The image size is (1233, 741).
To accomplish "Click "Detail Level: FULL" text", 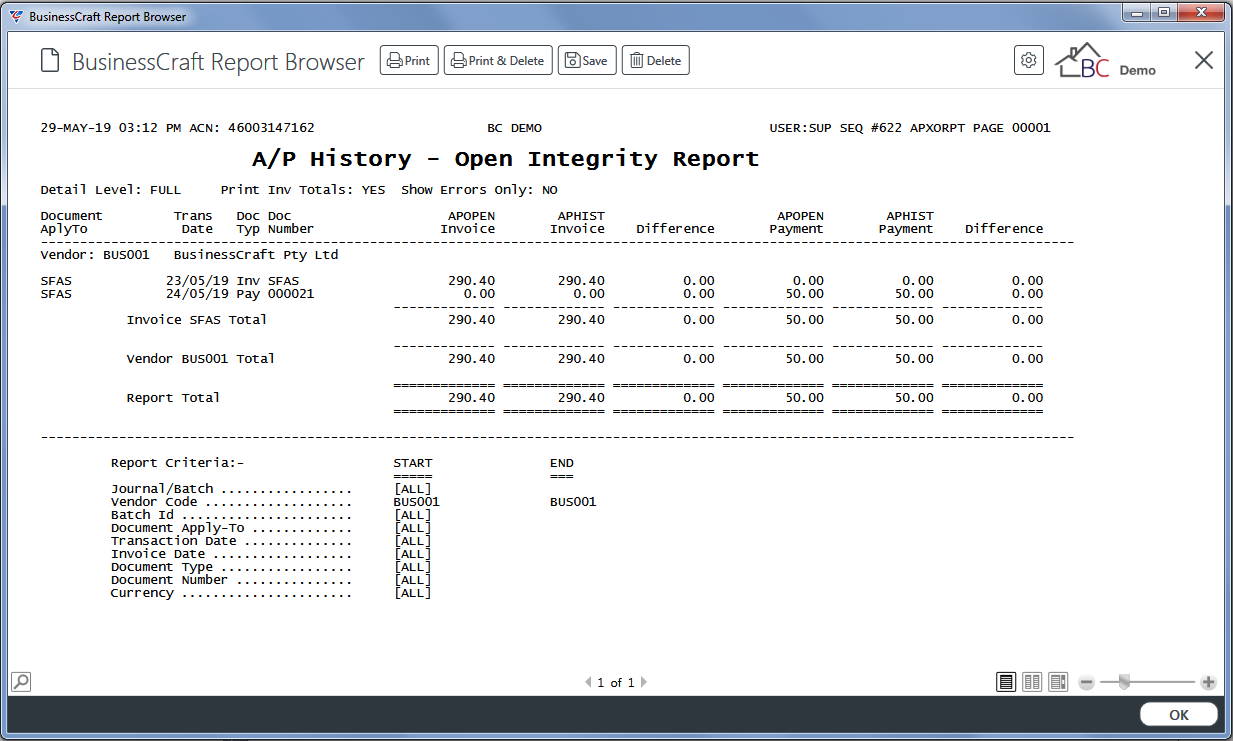I will 111,190.
